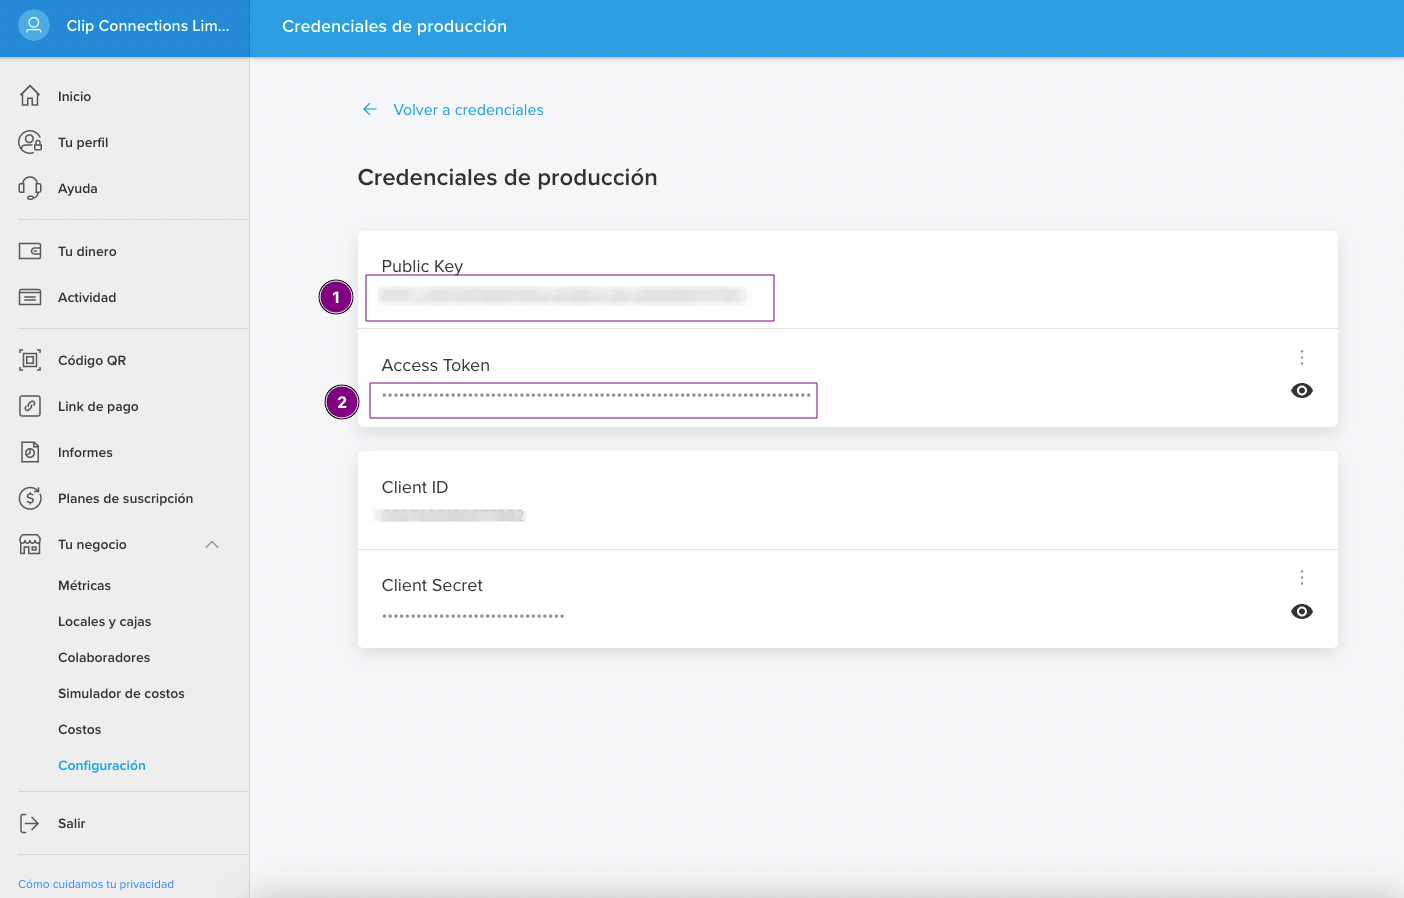Click Volver a credenciales link
The height and width of the screenshot is (898, 1404).
pyautogui.click(x=467, y=110)
